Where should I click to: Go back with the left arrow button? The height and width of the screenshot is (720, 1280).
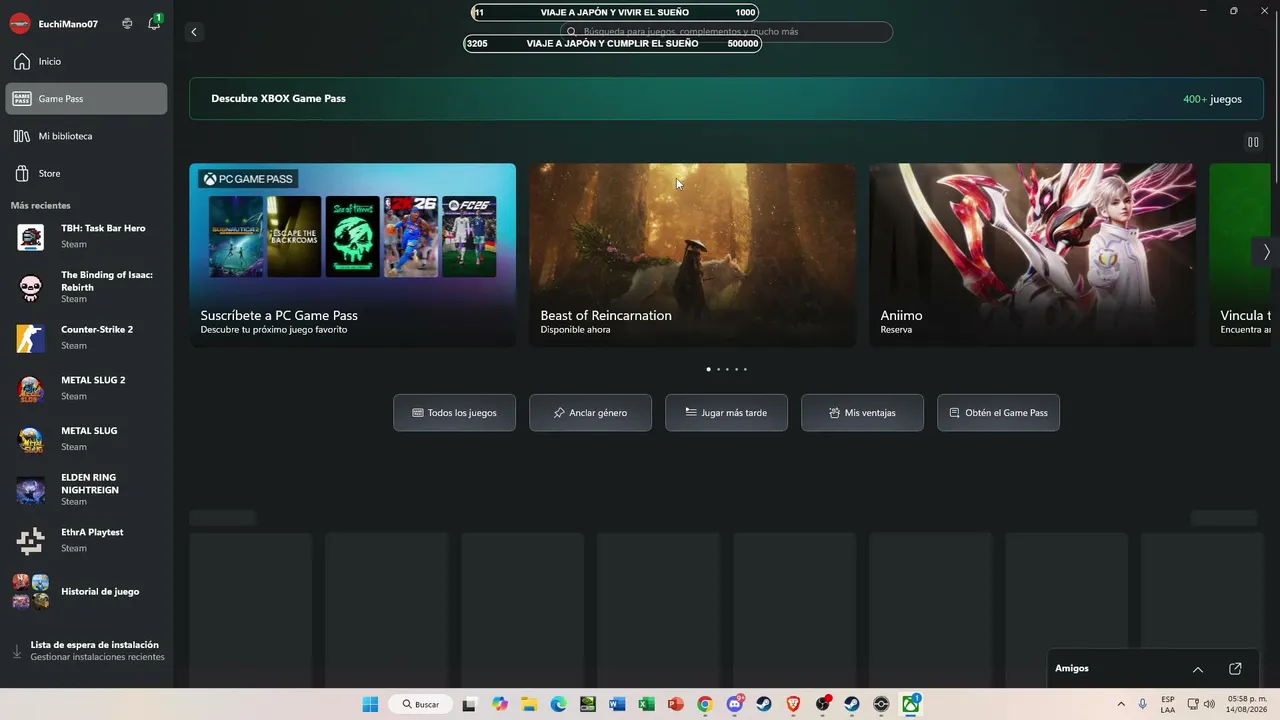194,32
